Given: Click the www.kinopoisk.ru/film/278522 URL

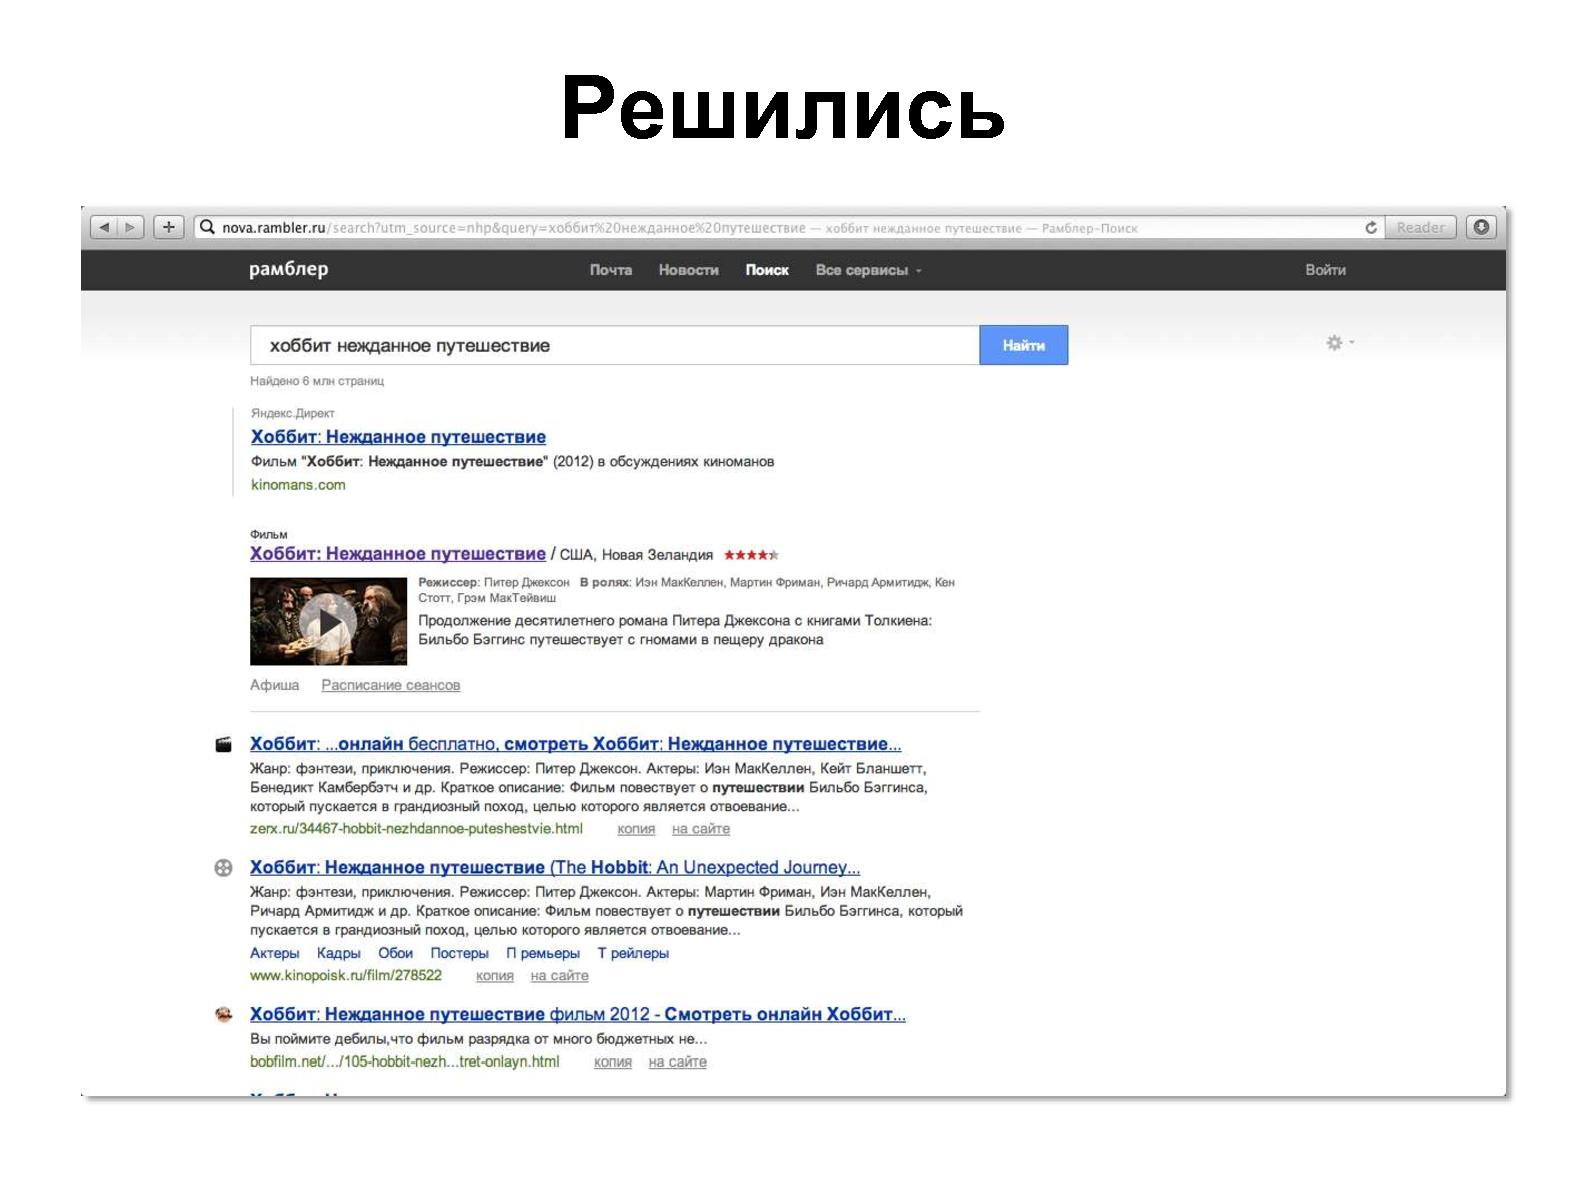Looking at the screenshot, I should [345, 976].
